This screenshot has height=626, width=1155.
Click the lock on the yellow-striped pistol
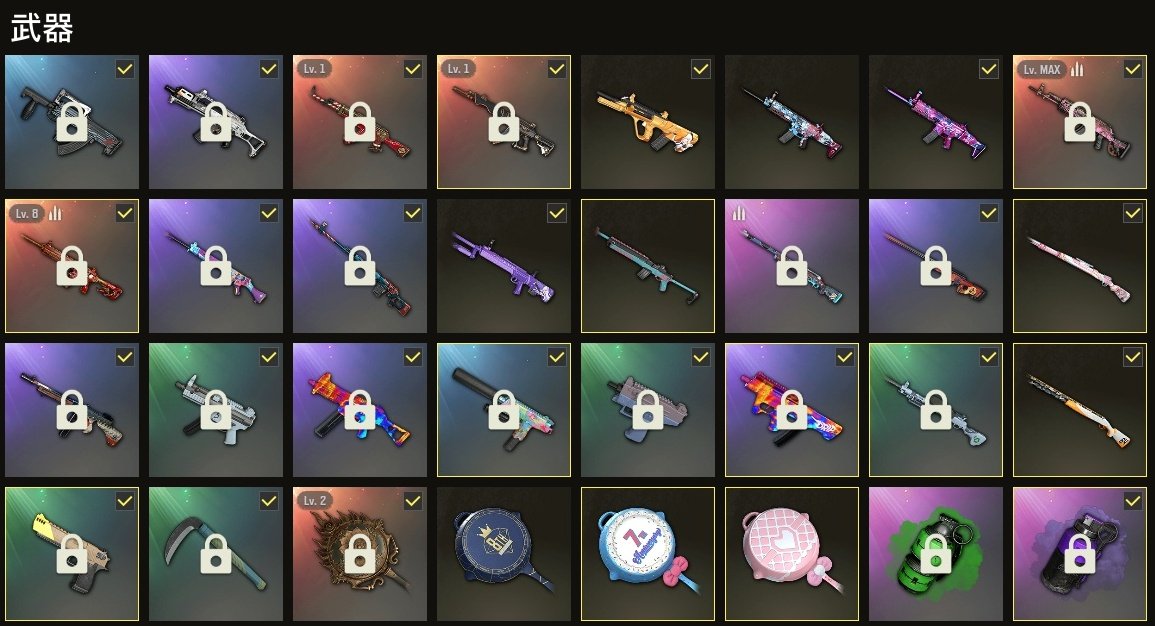72,554
